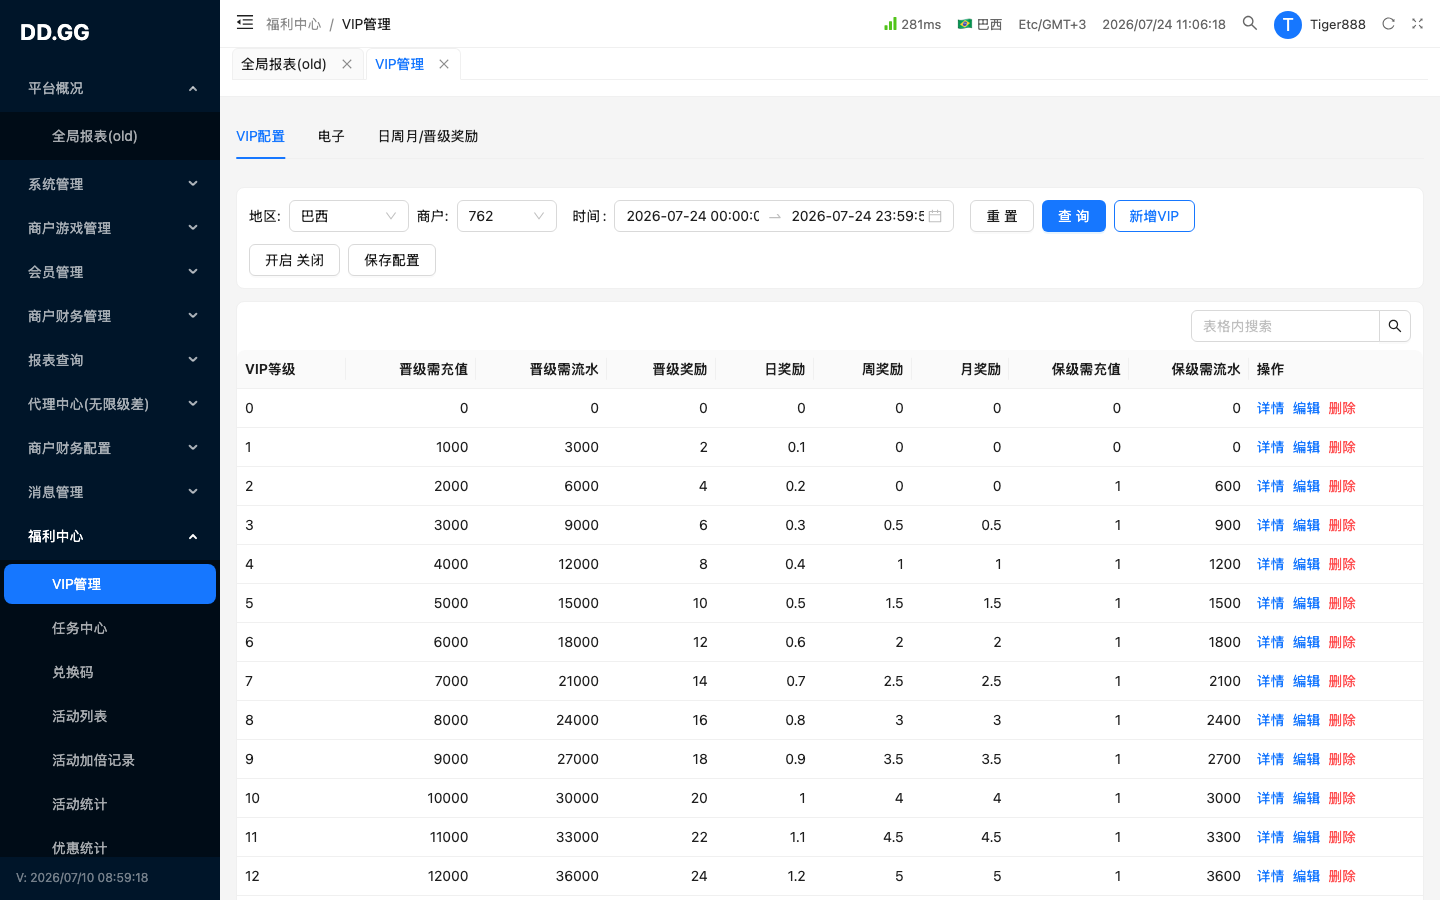Open 全局报表(old) in the sidebar
Viewport: 1440px width, 900px height.
(x=110, y=136)
